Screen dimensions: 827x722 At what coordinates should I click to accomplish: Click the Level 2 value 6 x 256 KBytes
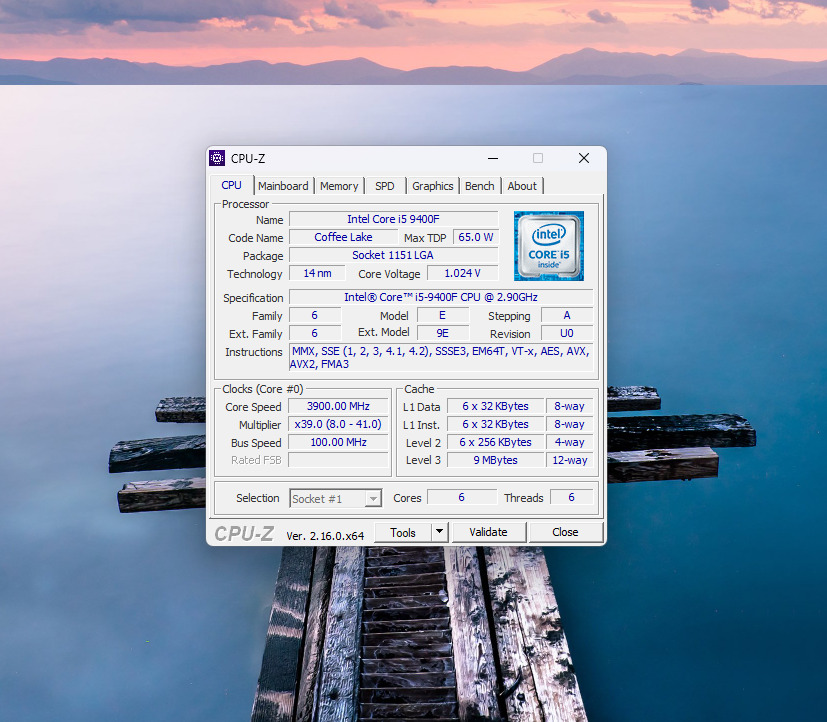tap(495, 442)
